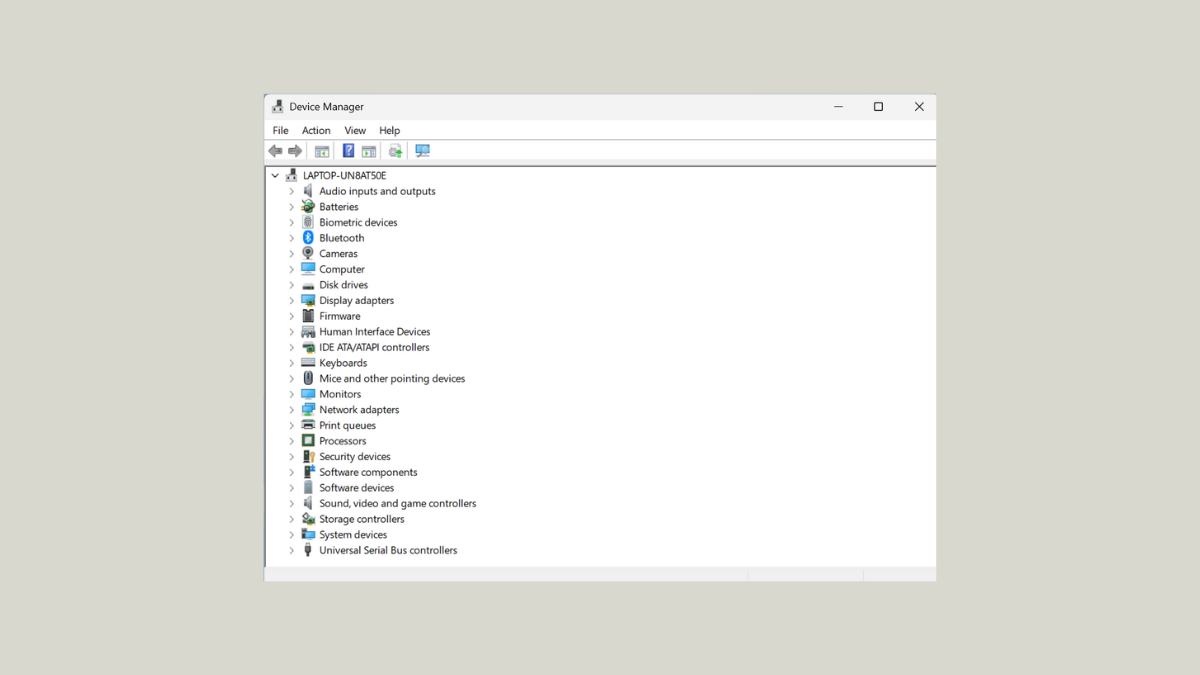Click the forward navigation arrow
The image size is (1200, 675).
click(295, 150)
